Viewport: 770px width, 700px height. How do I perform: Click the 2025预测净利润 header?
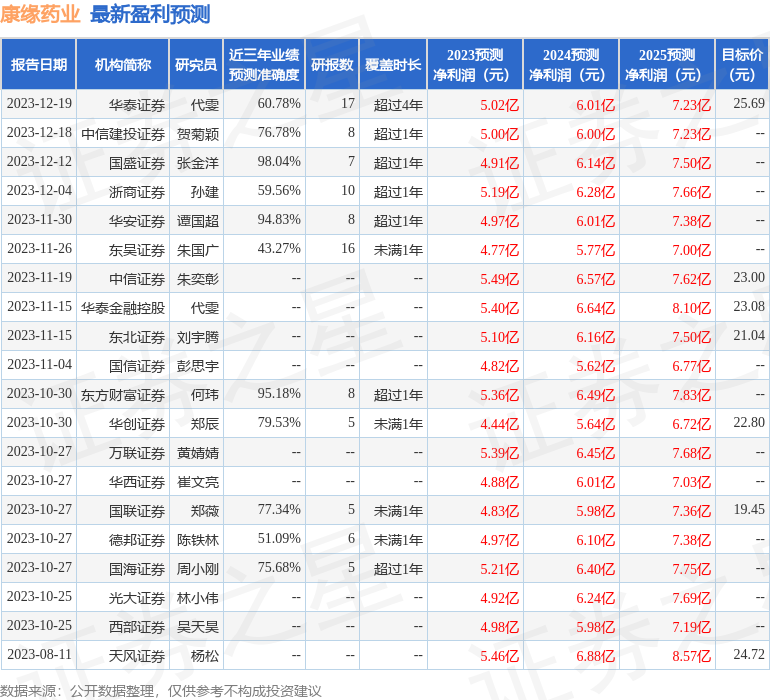[667, 64]
